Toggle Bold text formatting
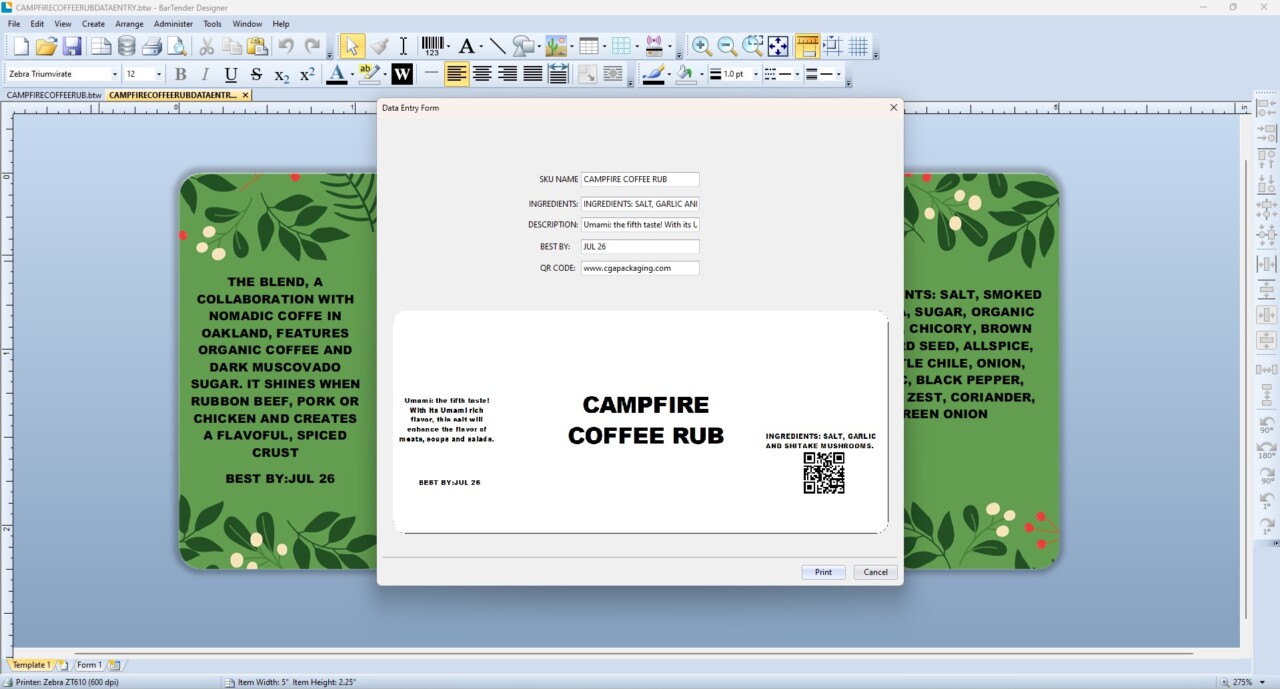The image size is (1280, 689). 180,74
